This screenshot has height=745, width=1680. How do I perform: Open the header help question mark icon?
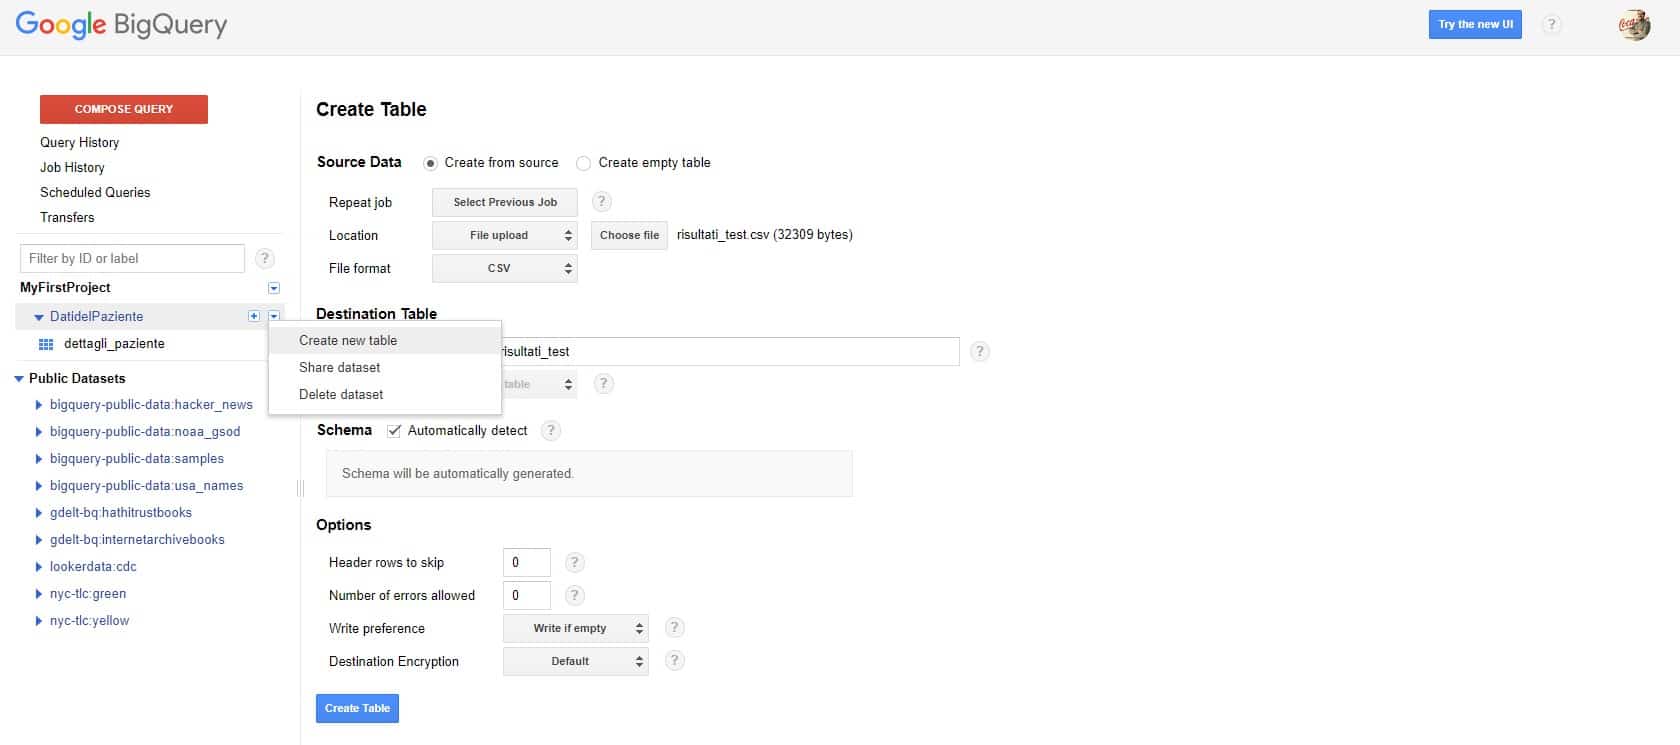(x=1551, y=25)
